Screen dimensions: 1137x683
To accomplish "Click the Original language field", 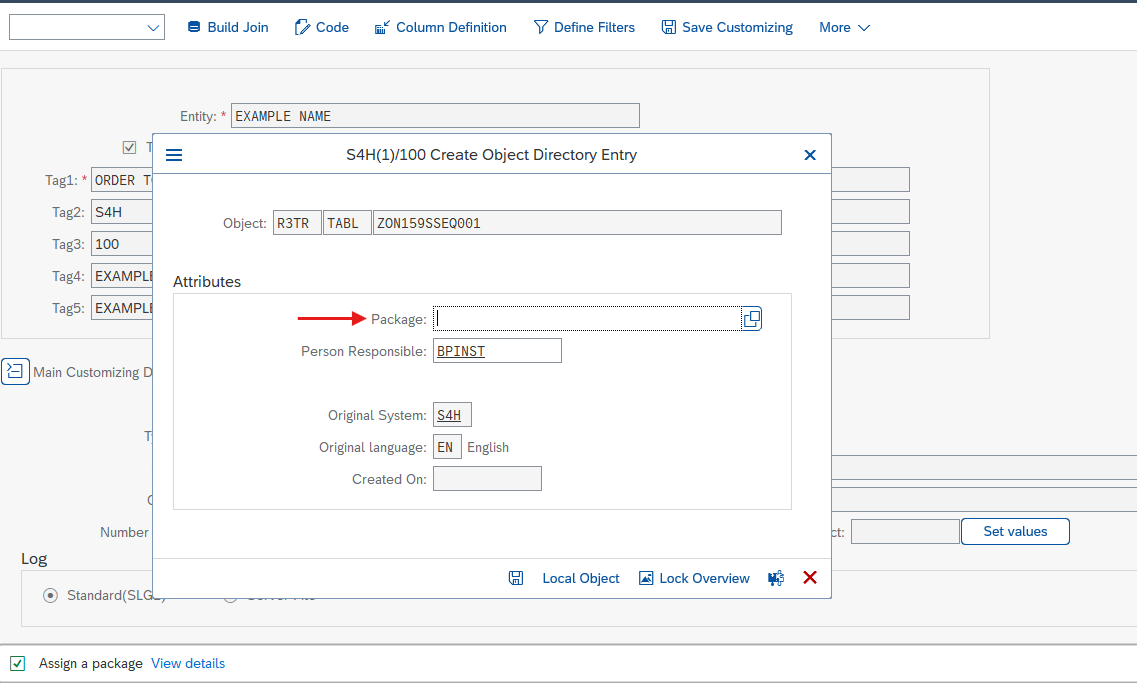I will 447,447.
